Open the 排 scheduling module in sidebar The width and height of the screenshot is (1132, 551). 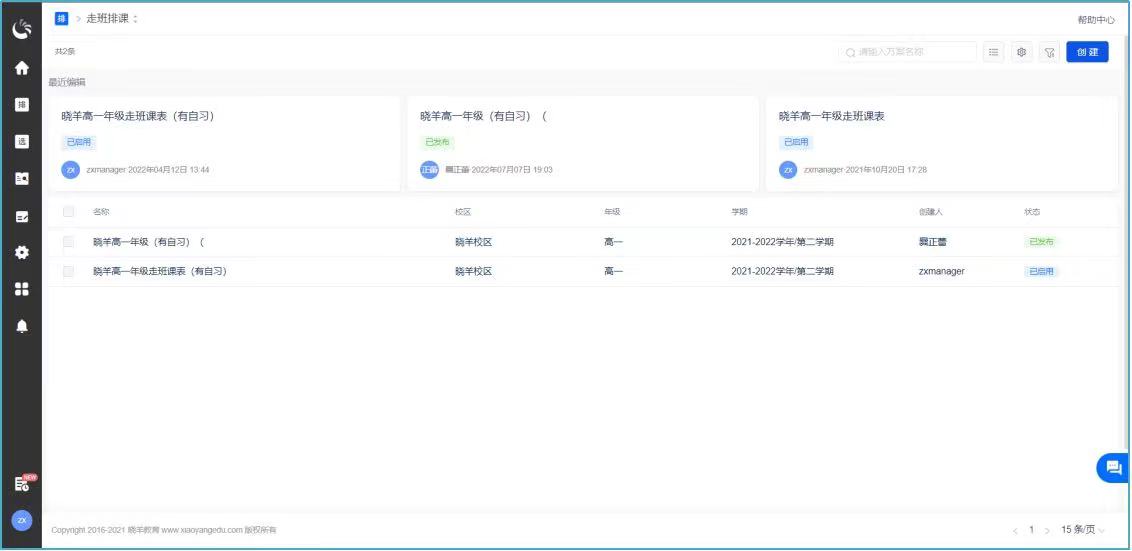(x=21, y=105)
